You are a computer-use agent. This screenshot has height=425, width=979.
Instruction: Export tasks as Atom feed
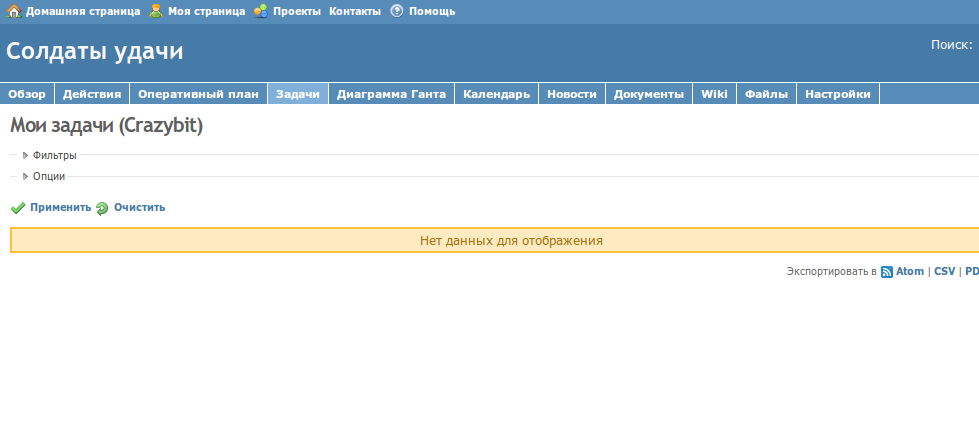[910, 271]
